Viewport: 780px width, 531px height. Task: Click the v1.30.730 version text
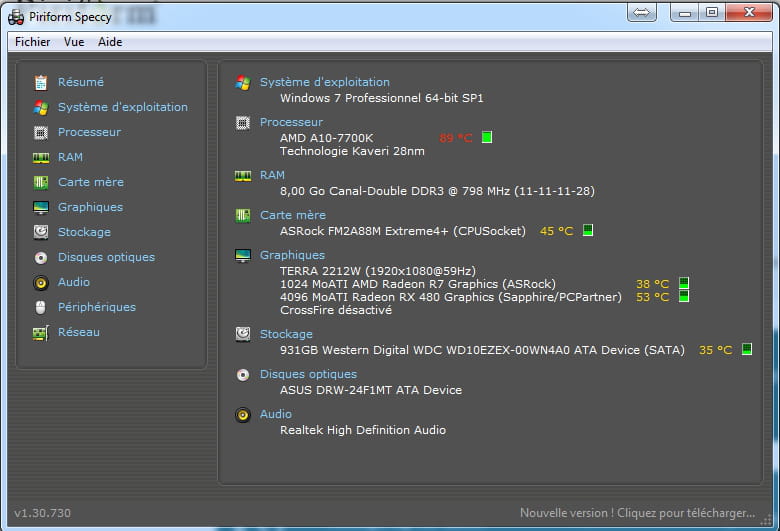[x=42, y=513]
